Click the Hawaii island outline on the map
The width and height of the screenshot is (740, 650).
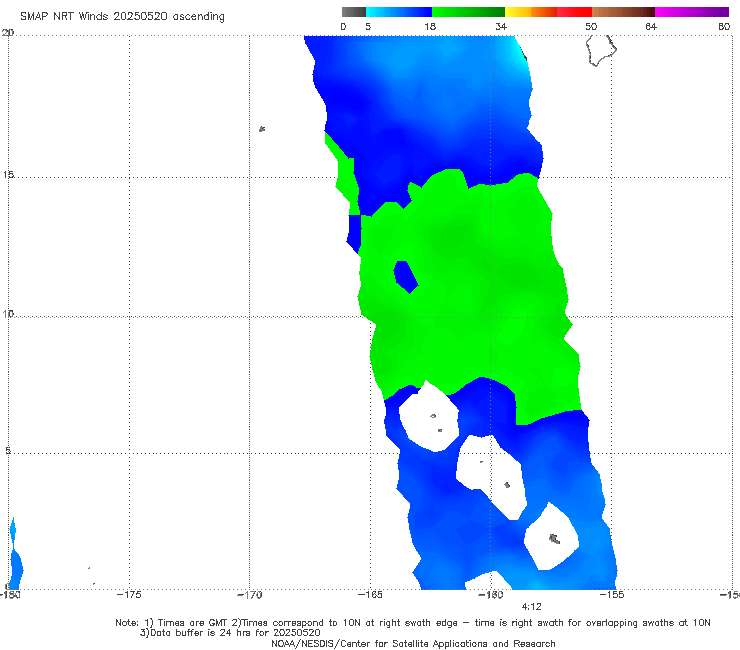point(601,50)
